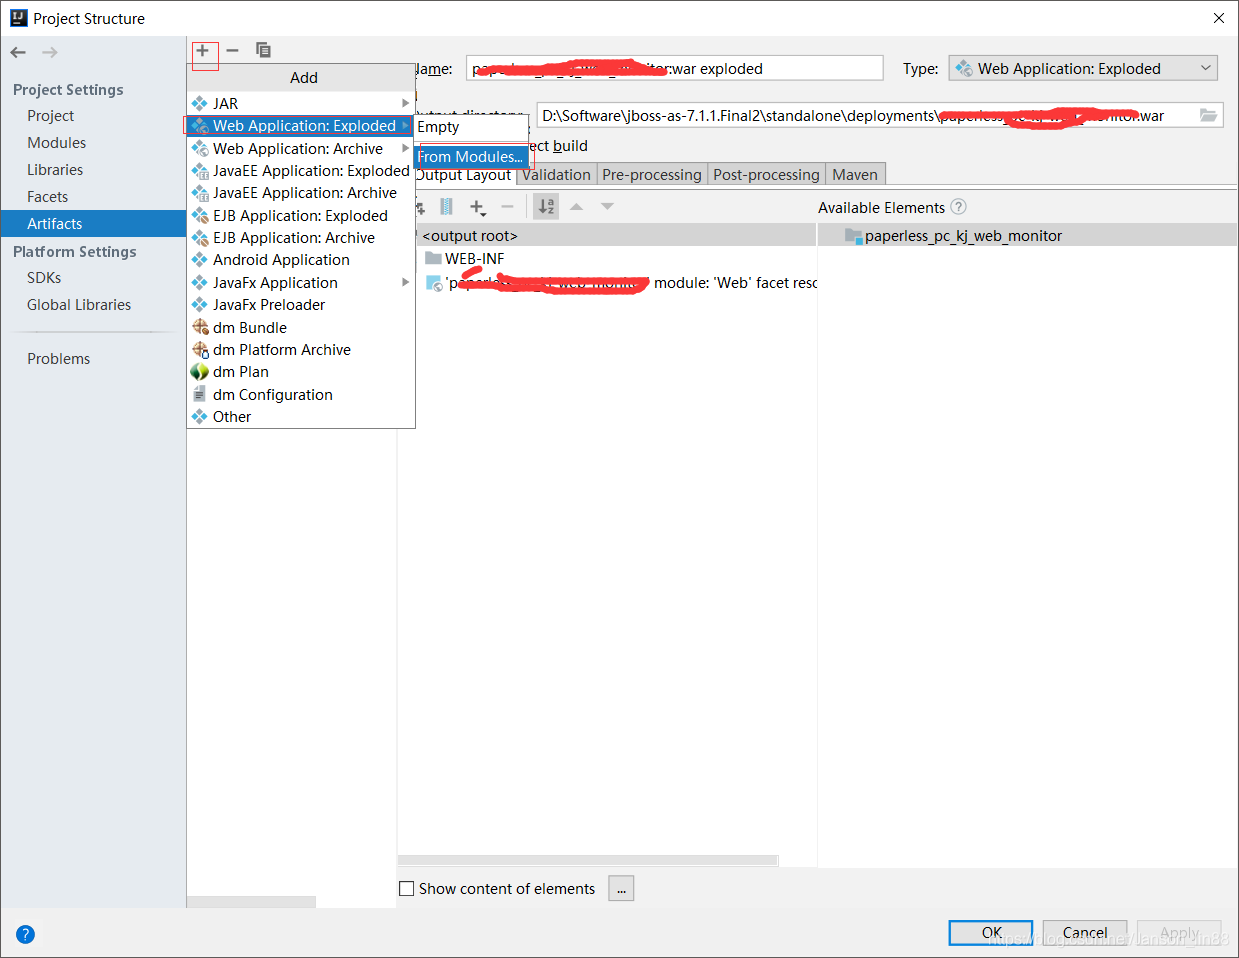Click the horizontal scrollbar under output layout
Screen dimensions: 1239x958
[x=588, y=860]
